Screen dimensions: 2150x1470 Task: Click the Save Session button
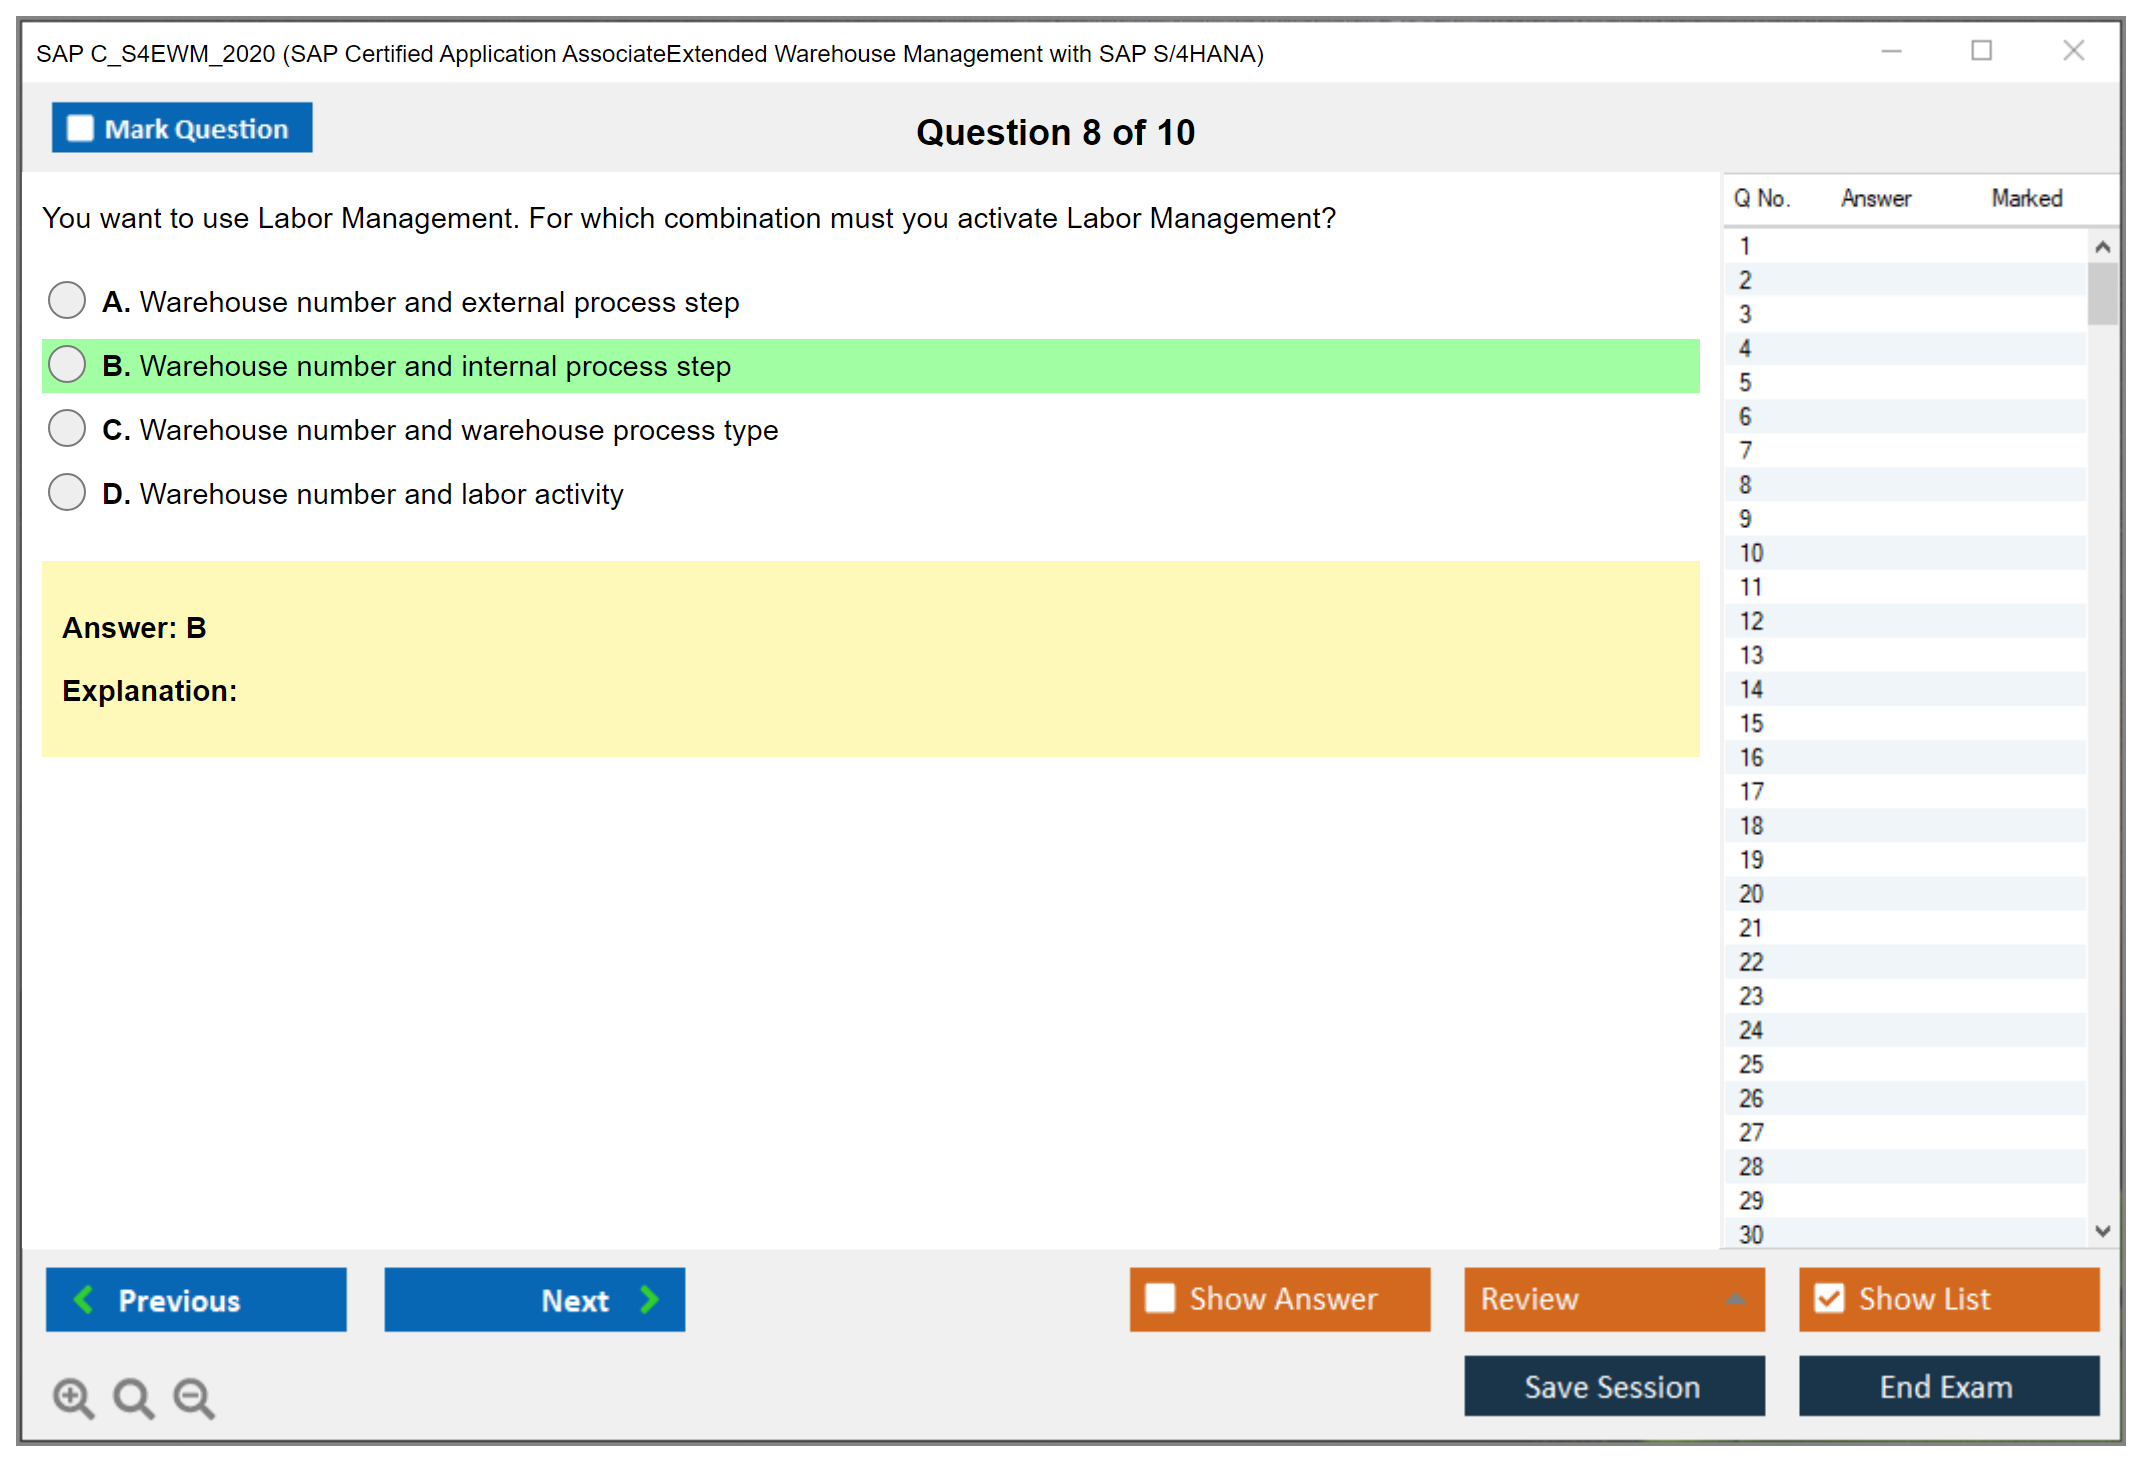1613,1386
